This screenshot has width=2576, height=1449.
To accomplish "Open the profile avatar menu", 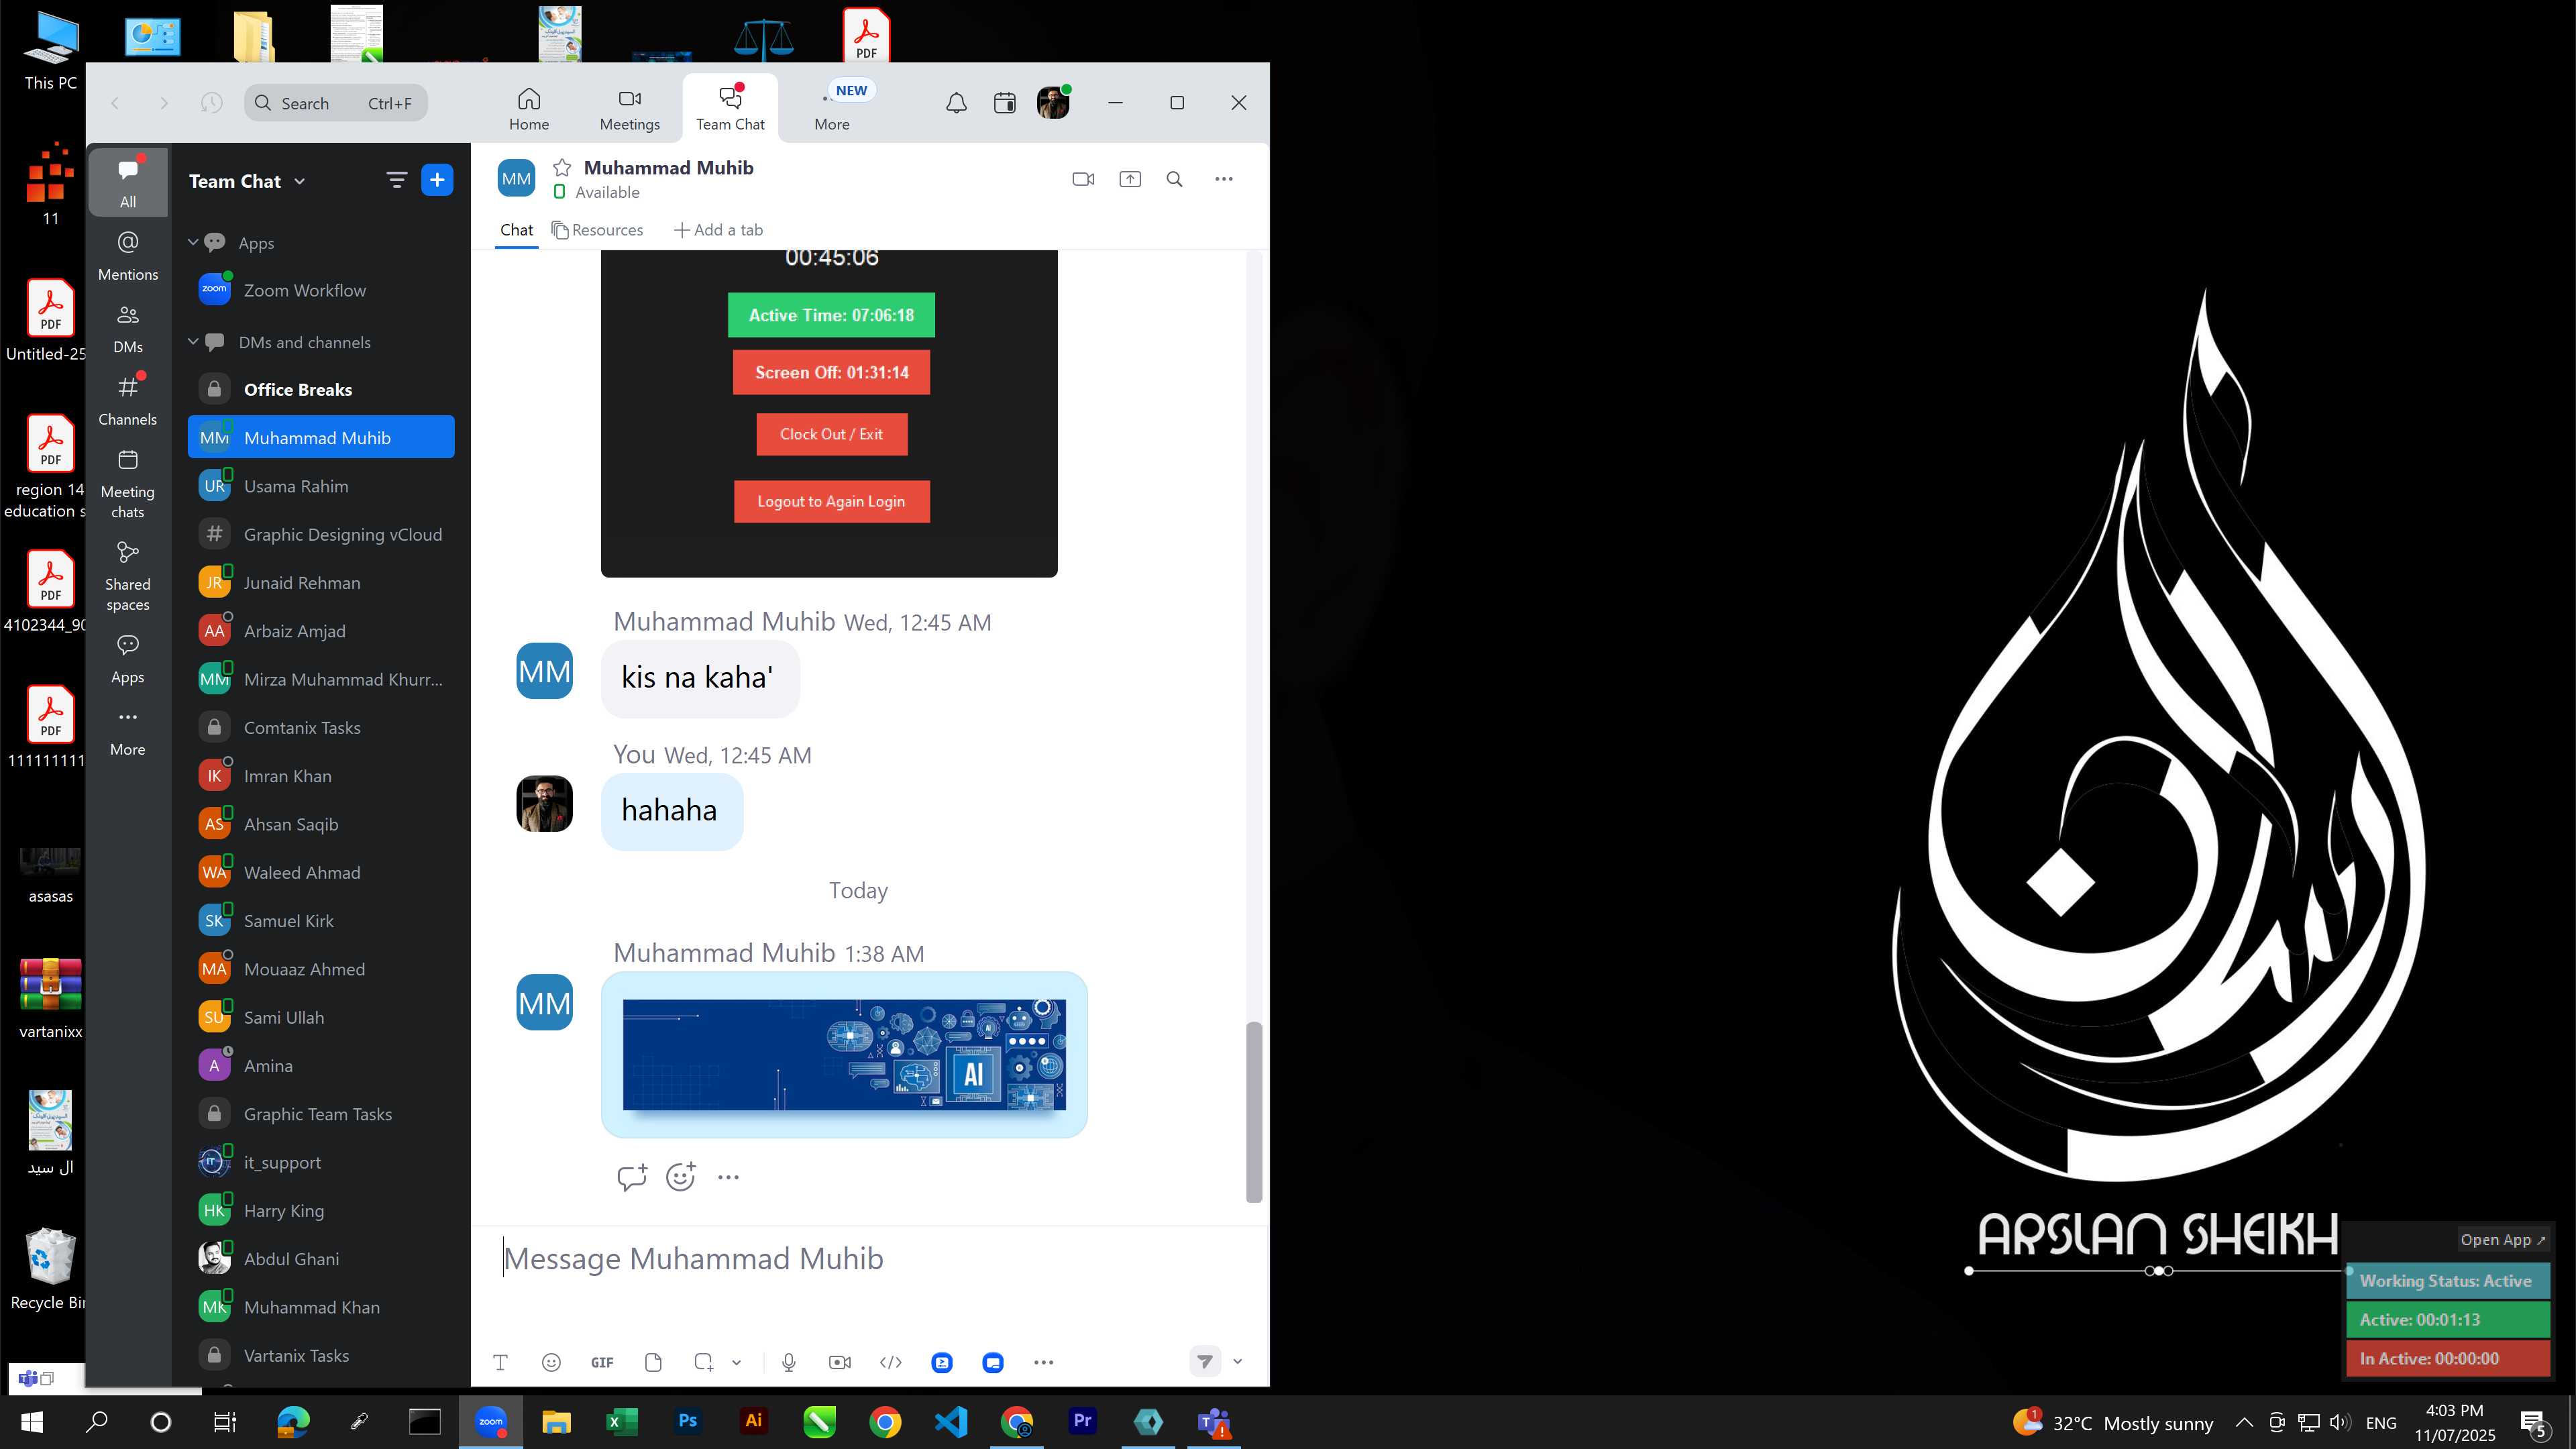I will pyautogui.click(x=1053, y=103).
